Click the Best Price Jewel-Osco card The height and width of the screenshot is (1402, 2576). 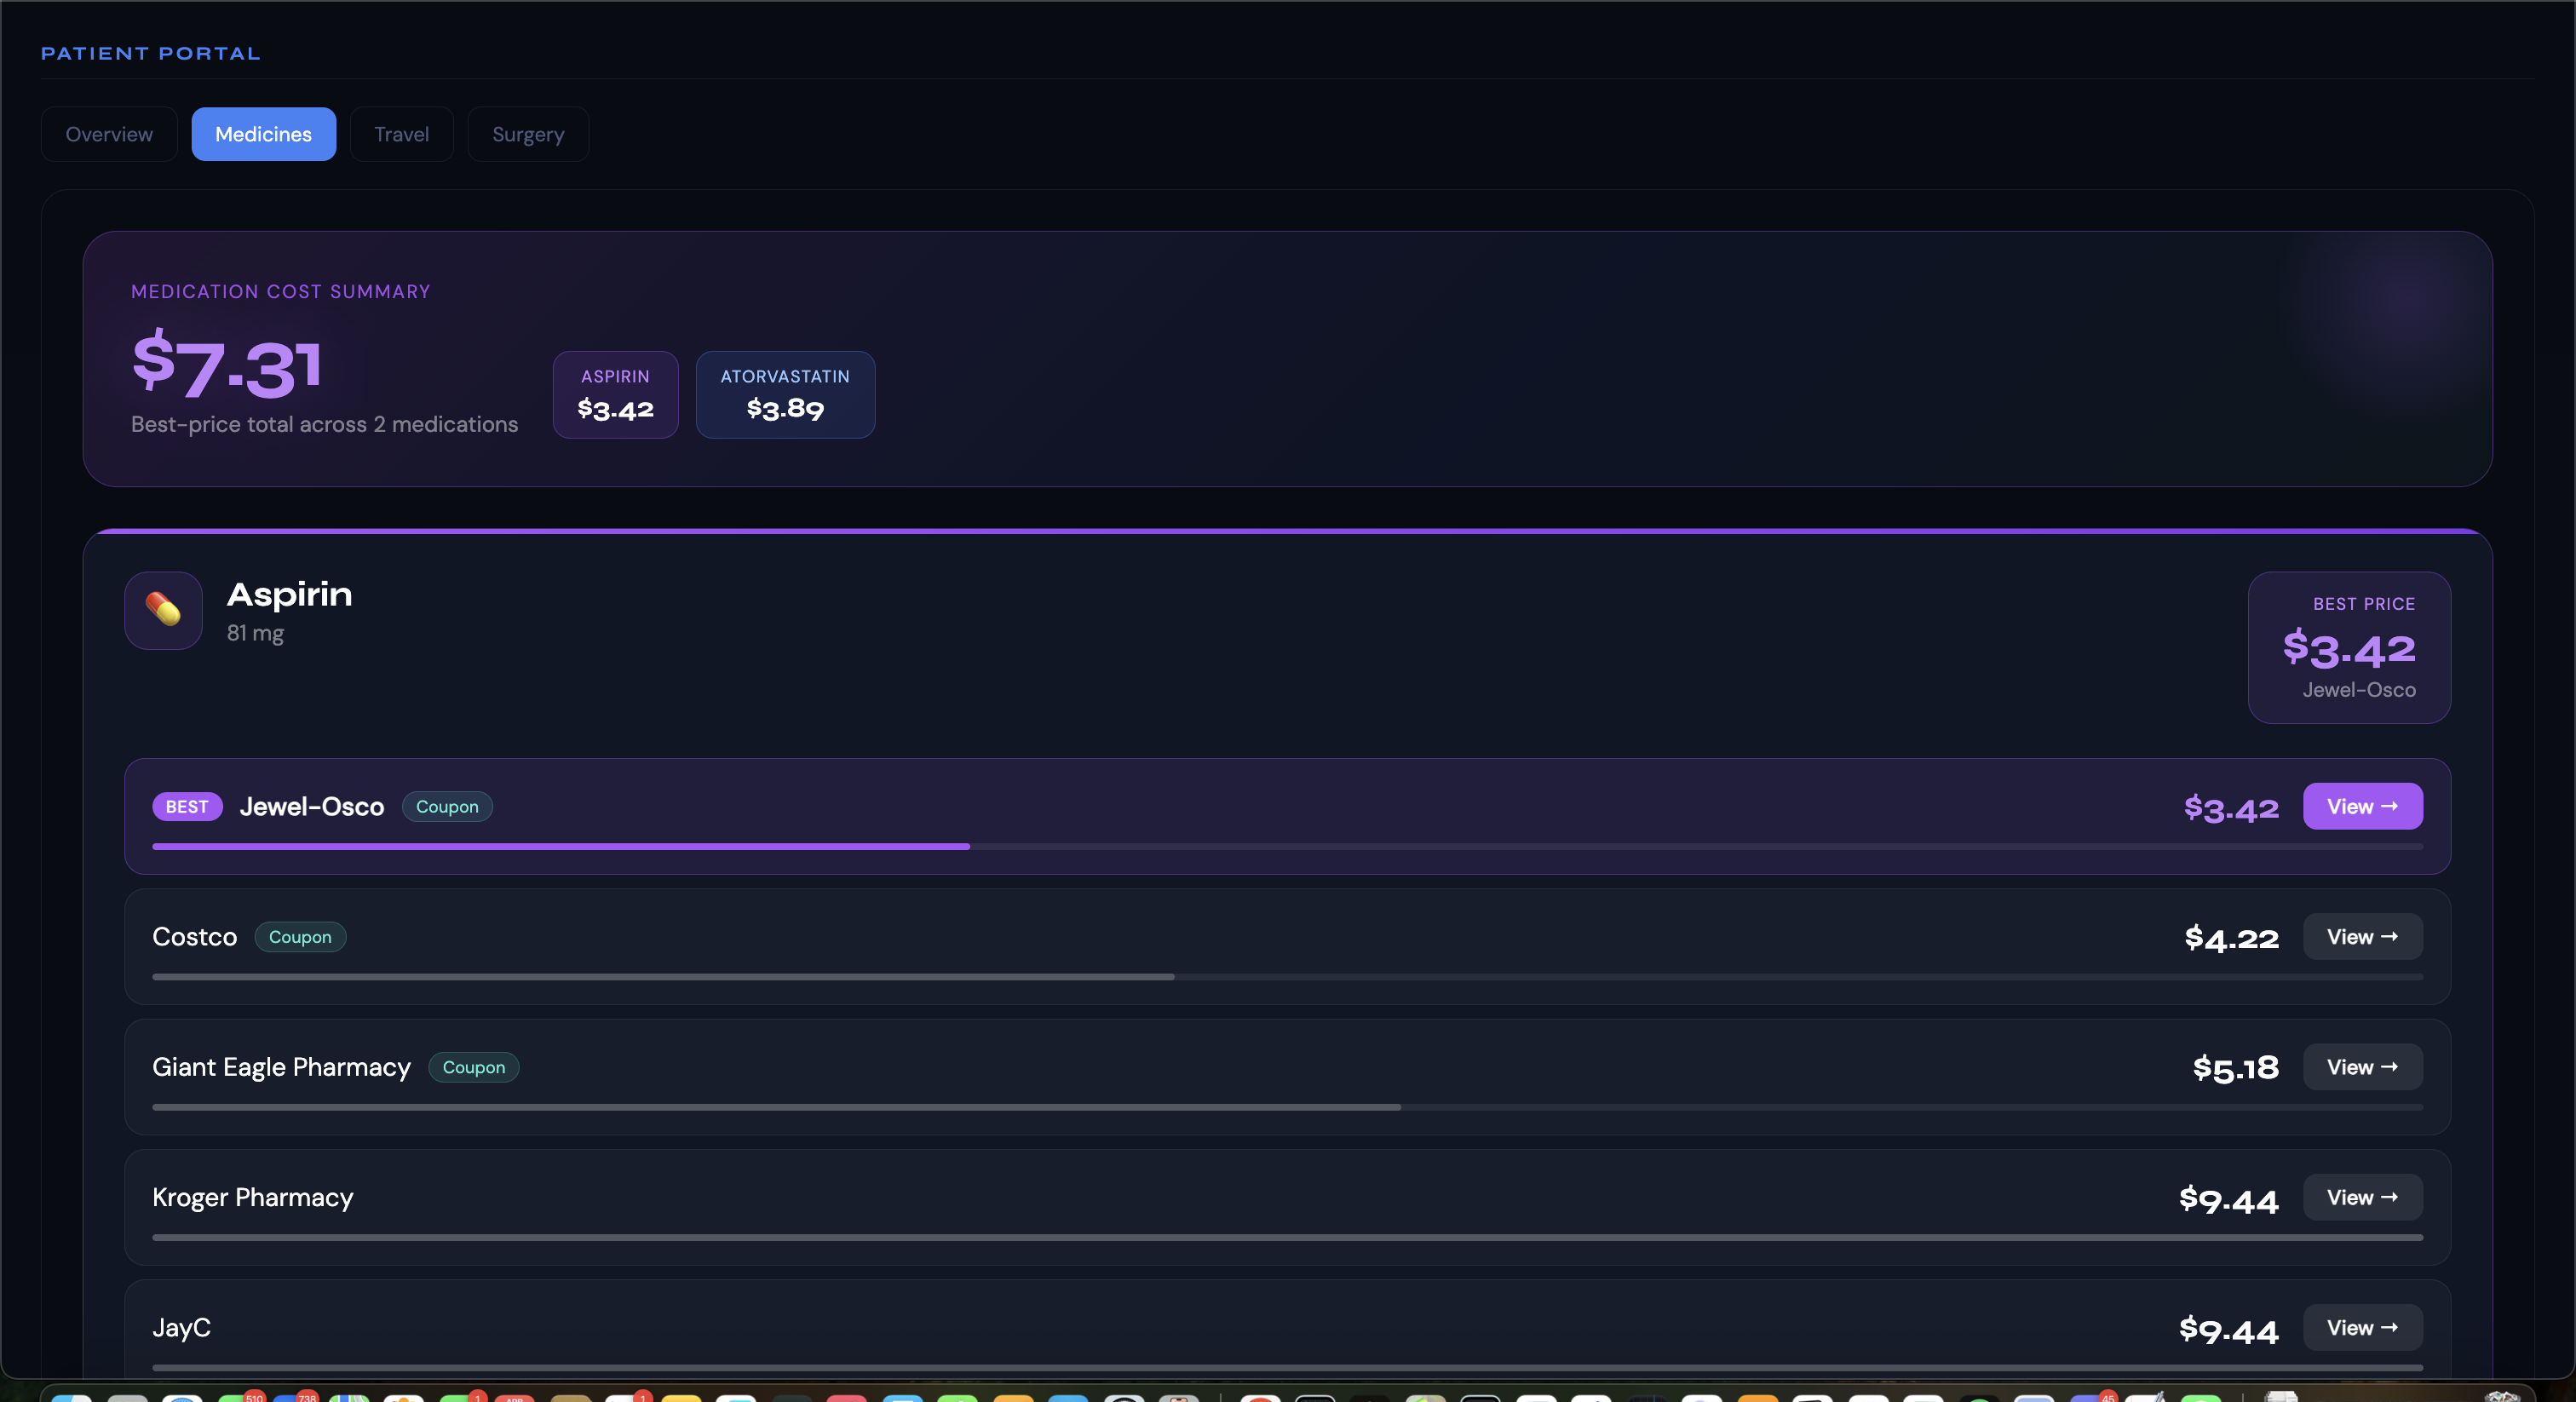pos(2348,647)
